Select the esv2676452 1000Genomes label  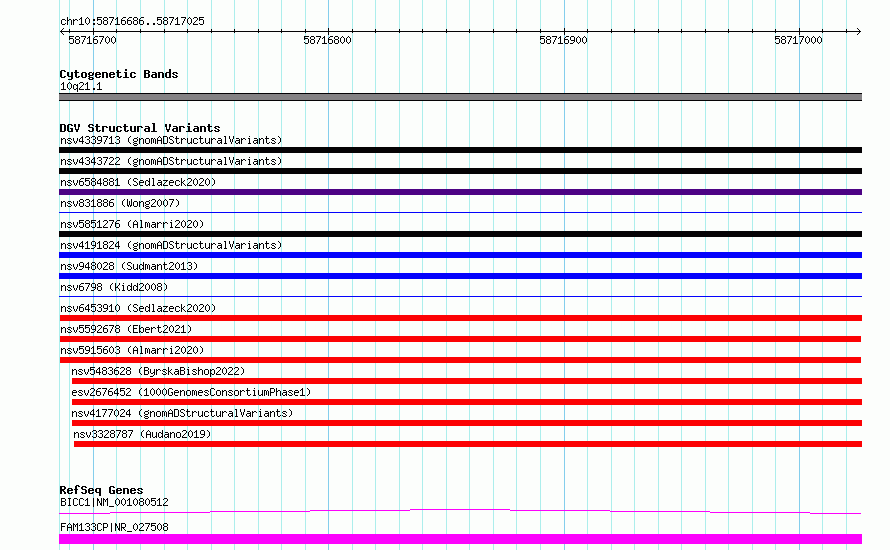click(191, 392)
